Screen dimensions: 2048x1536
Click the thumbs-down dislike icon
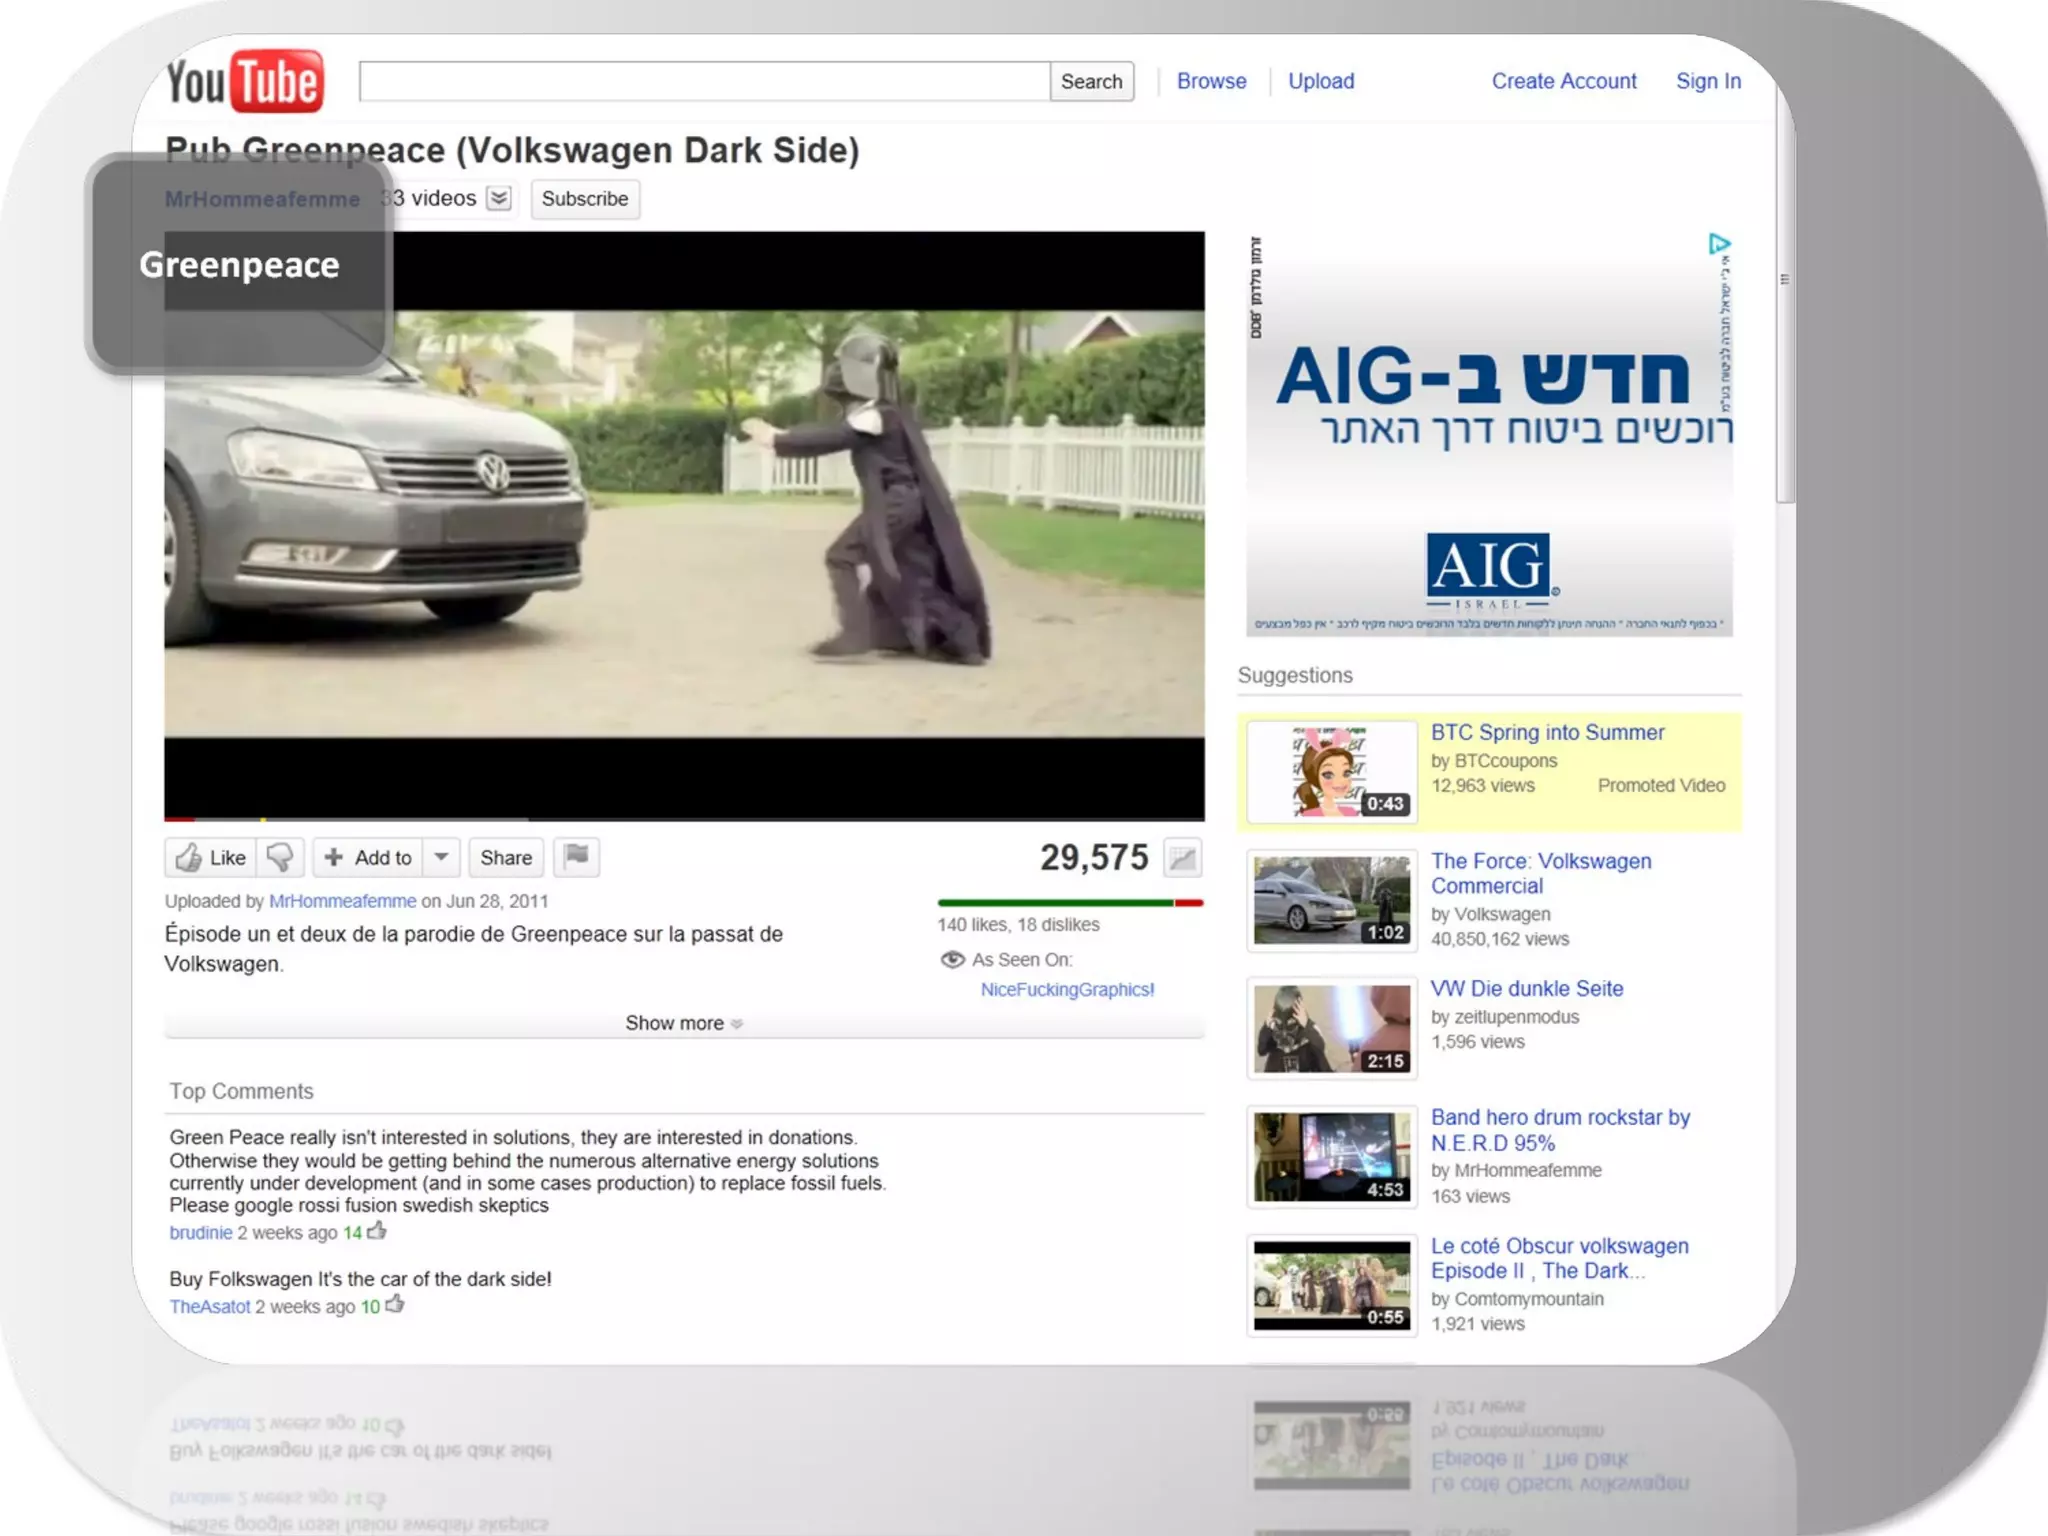click(280, 857)
